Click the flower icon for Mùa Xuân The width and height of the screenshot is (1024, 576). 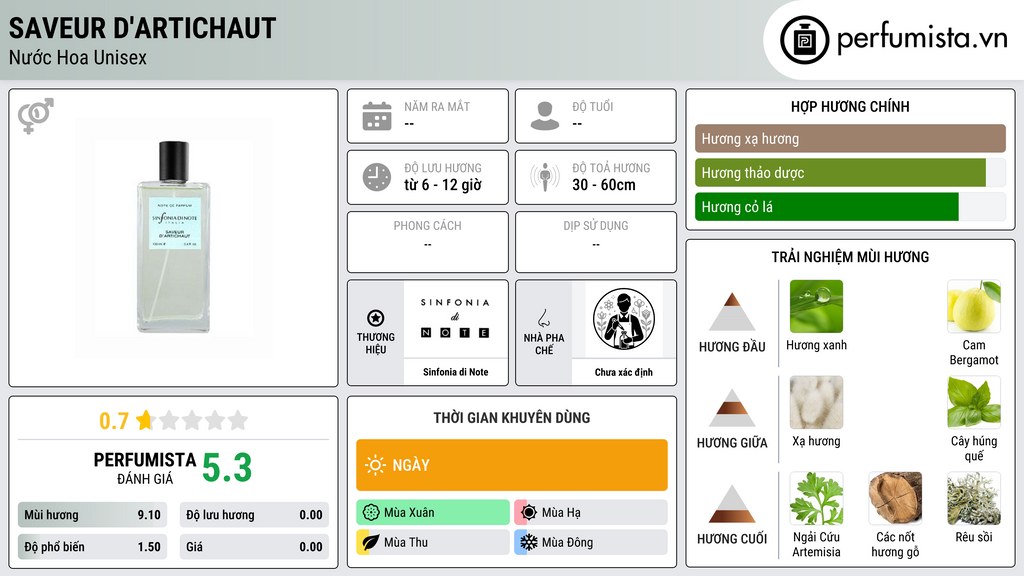click(x=371, y=513)
